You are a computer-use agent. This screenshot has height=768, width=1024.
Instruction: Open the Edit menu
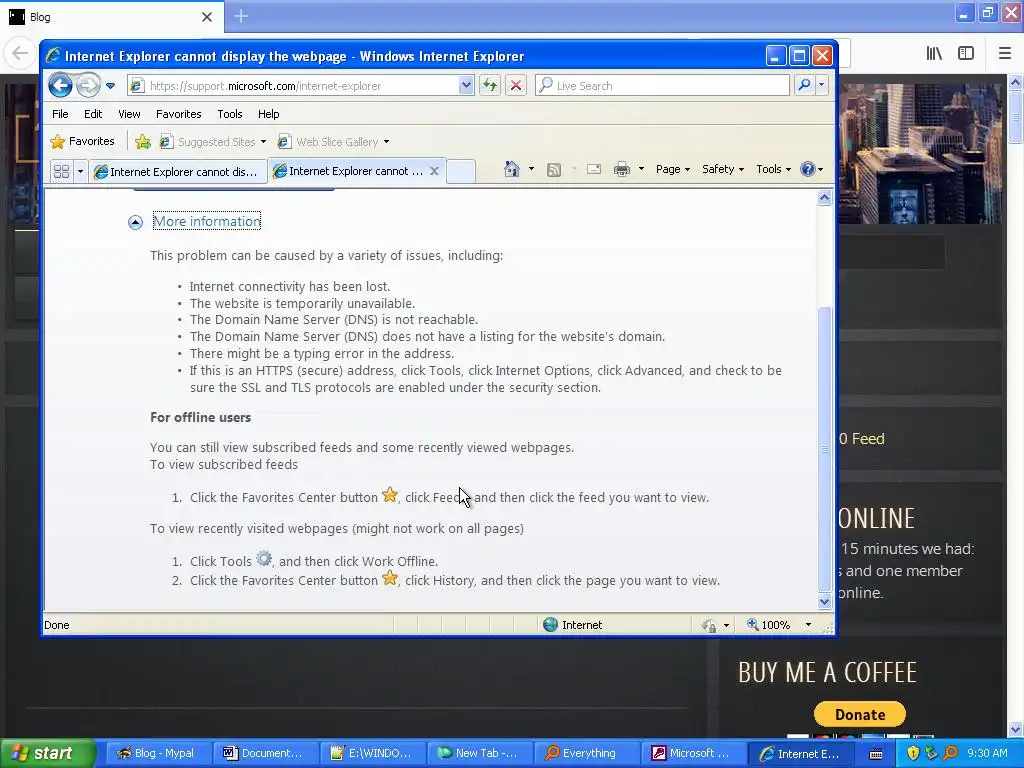pyautogui.click(x=93, y=114)
